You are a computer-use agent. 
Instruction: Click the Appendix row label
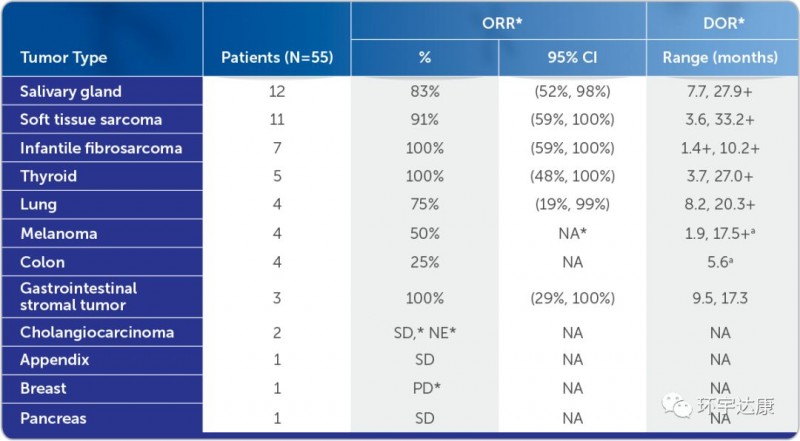point(55,360)
